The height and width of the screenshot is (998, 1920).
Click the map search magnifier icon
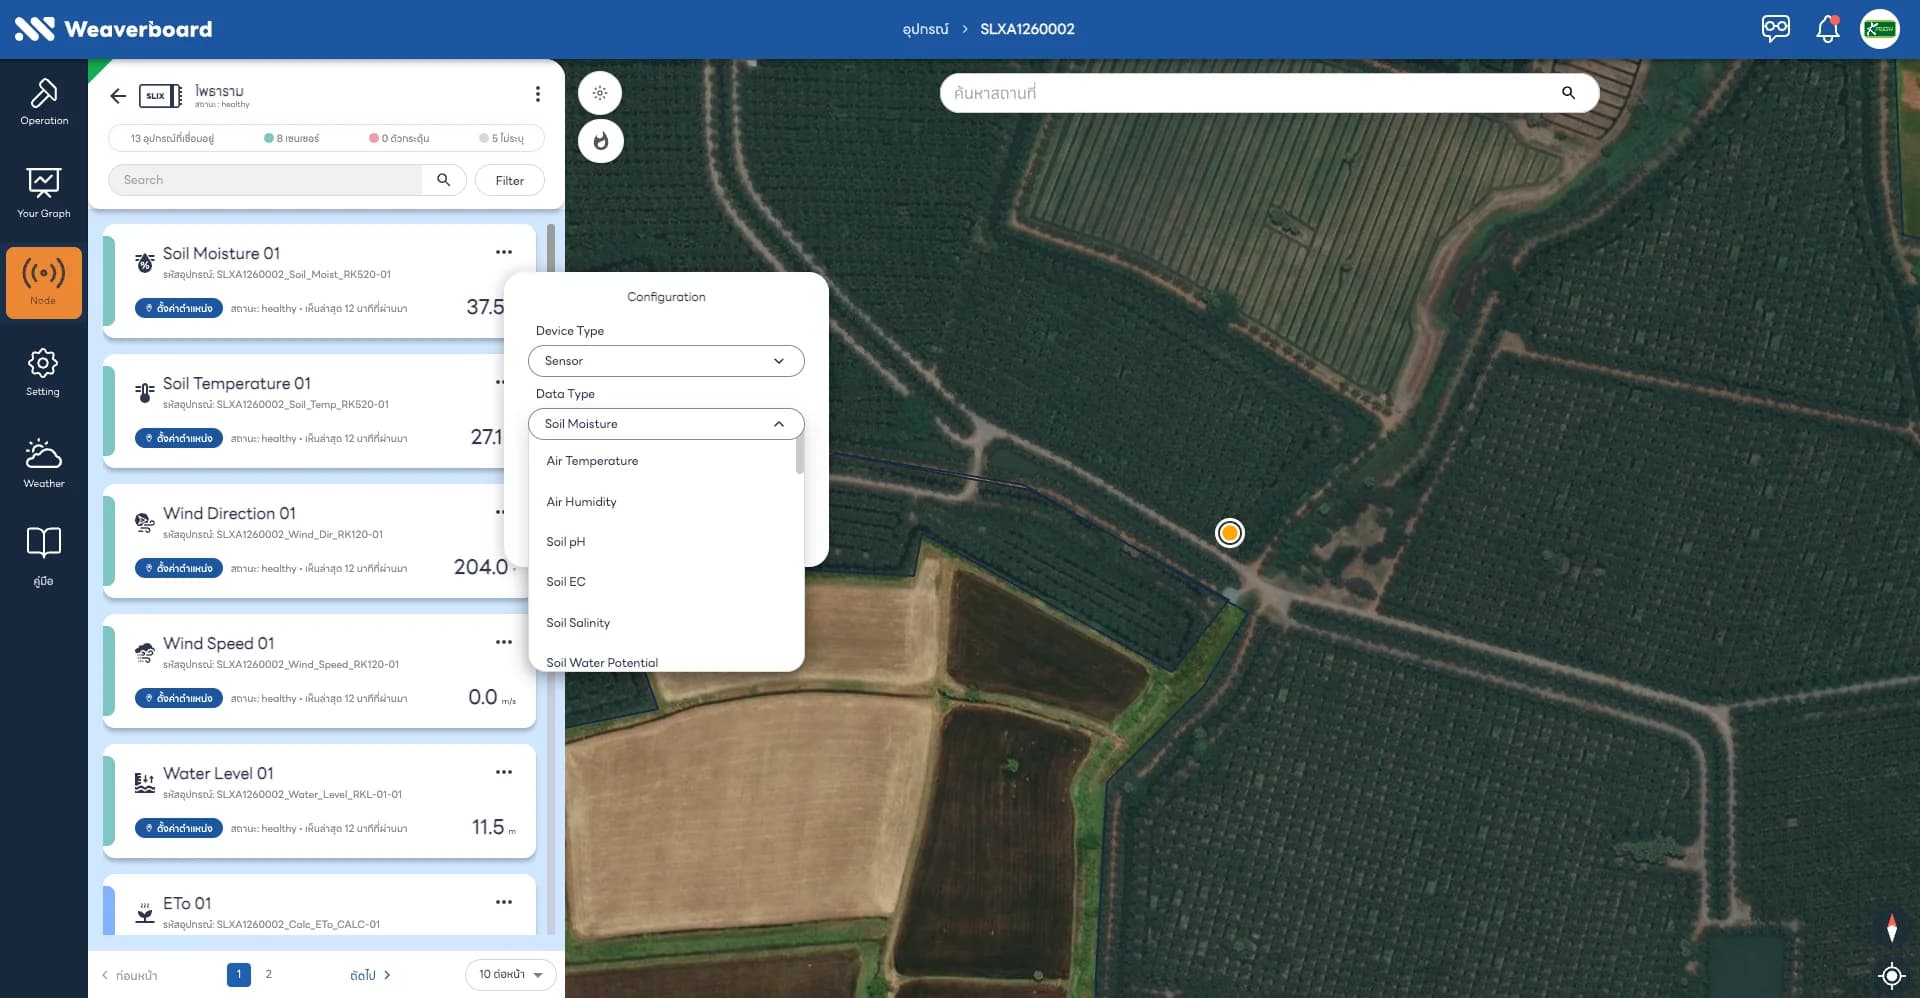1568,93
